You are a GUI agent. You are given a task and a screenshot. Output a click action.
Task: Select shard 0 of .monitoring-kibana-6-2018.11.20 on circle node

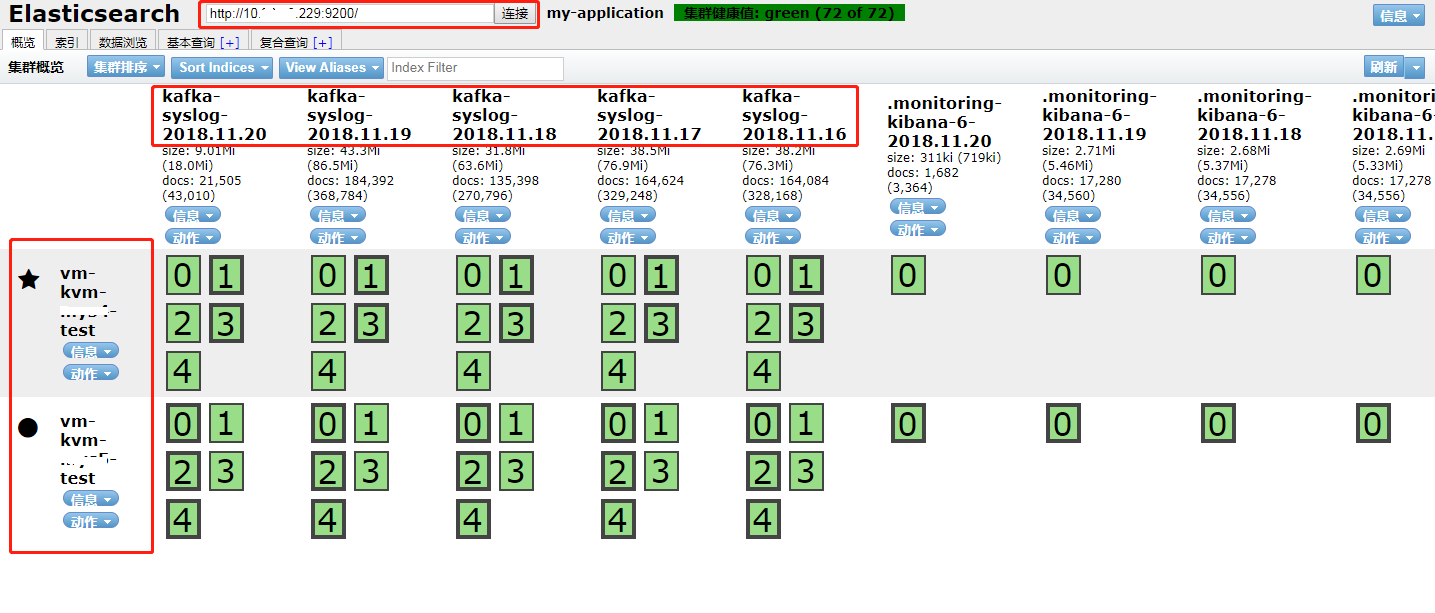click(908, 424)
